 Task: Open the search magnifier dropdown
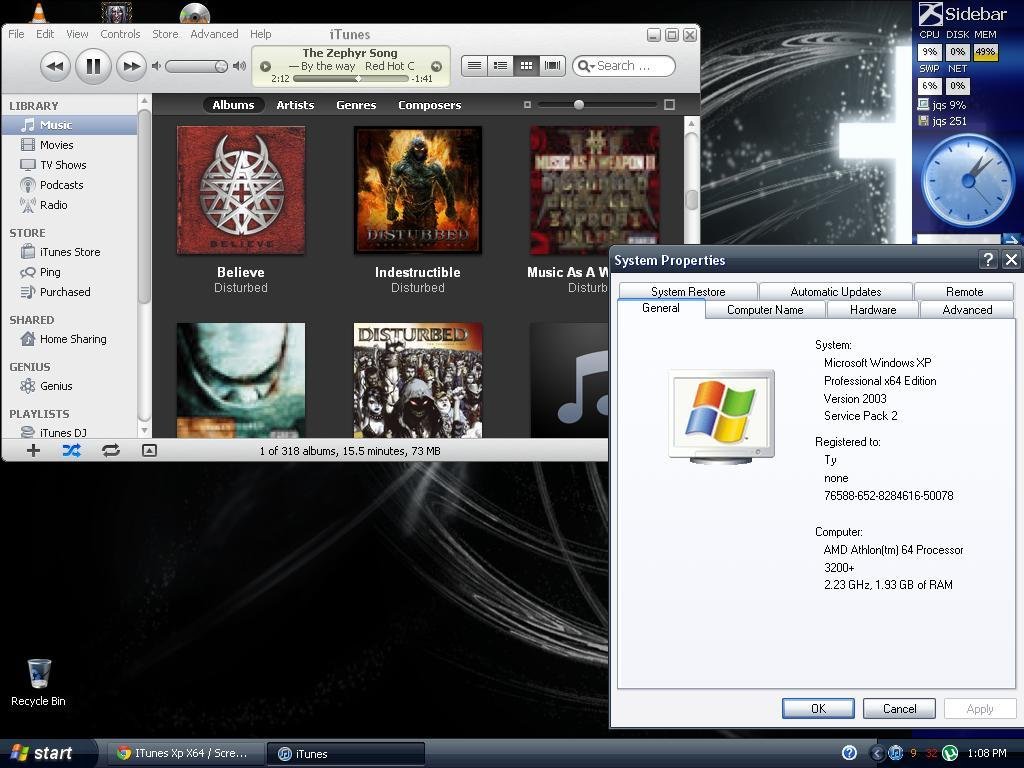[586, 66]
